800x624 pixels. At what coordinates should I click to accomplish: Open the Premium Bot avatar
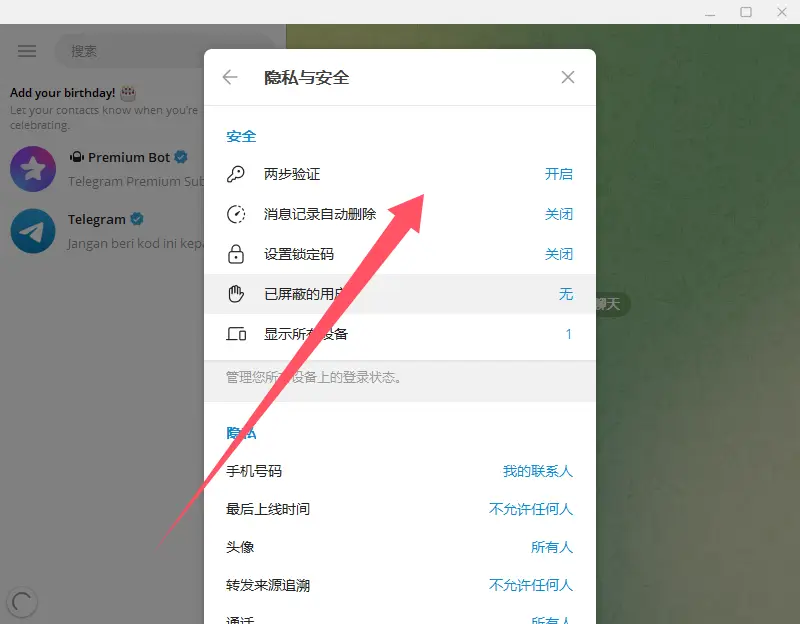[32, 168]
